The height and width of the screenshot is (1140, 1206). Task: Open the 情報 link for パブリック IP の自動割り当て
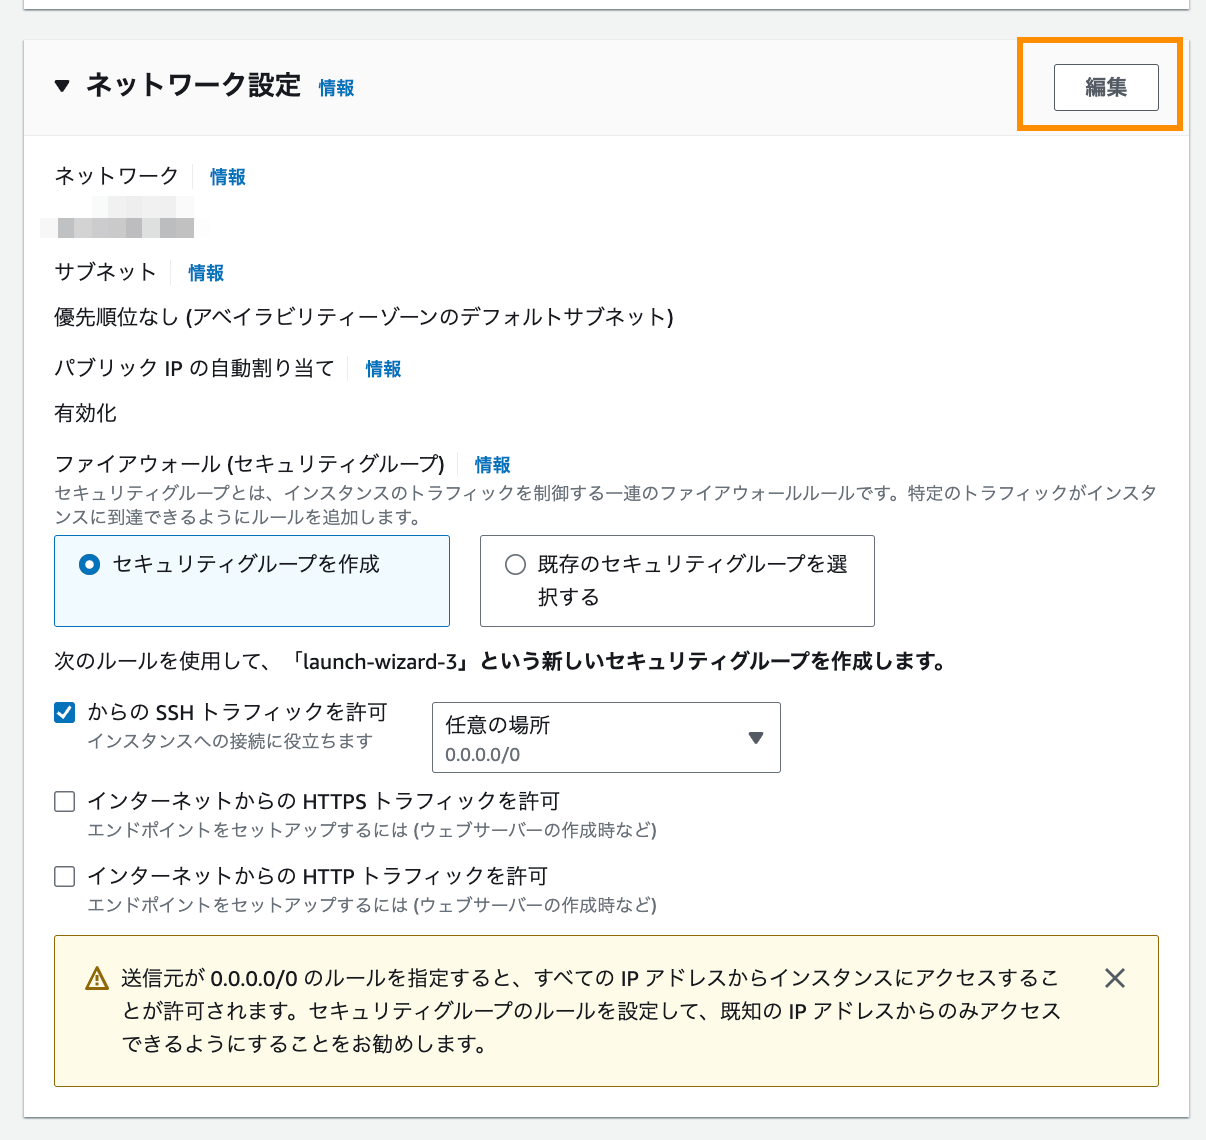(x=382, y=369)
